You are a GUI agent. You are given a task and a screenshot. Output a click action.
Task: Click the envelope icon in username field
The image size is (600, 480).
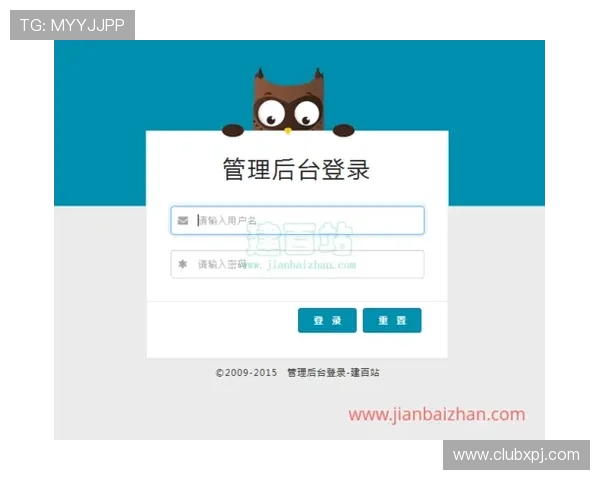183,220
